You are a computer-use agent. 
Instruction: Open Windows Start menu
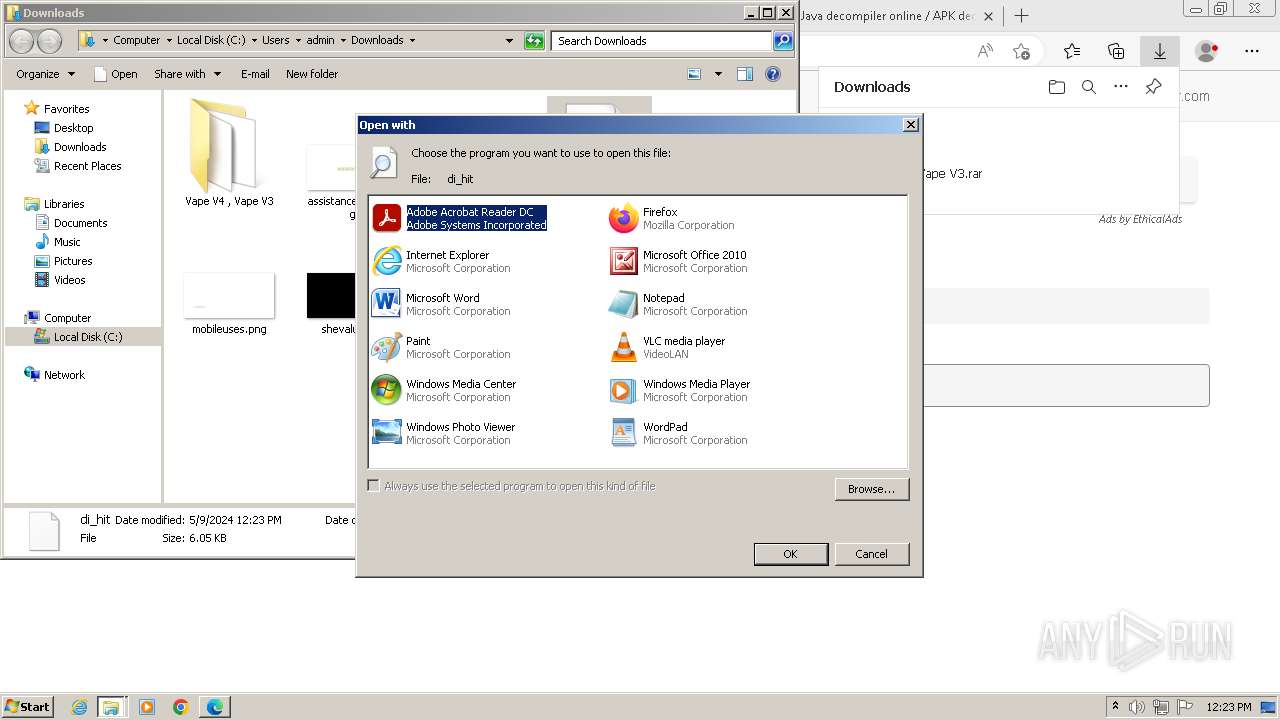point(28,706)
